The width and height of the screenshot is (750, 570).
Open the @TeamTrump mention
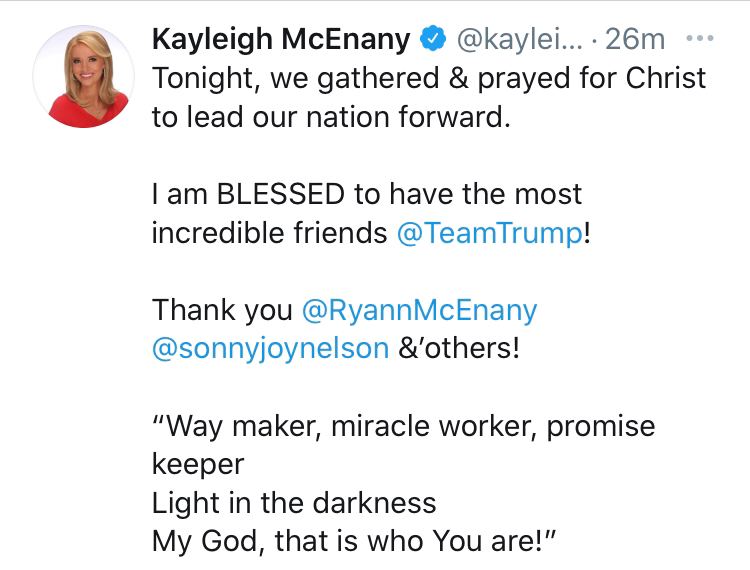(488, 233)
